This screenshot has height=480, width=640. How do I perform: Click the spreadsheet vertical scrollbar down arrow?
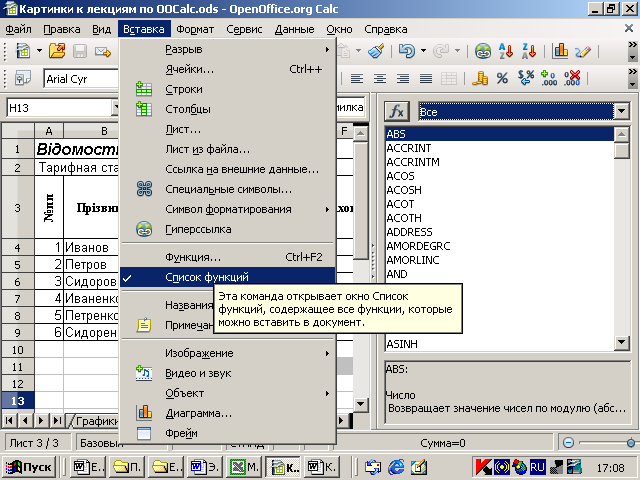(x=360, y=404)
